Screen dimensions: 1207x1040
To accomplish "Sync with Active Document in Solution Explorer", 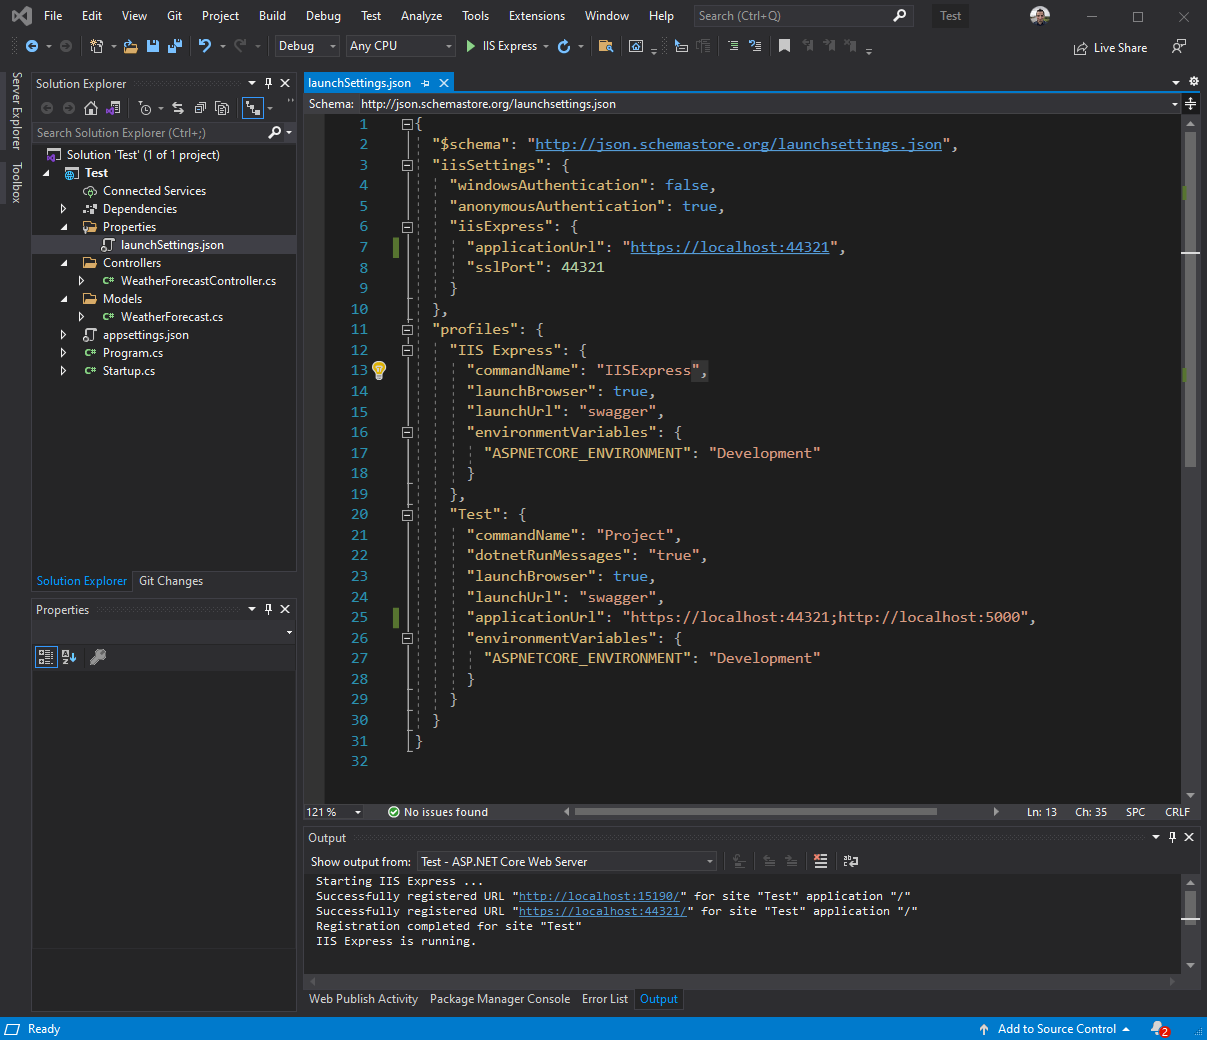I will coord(178,108).
